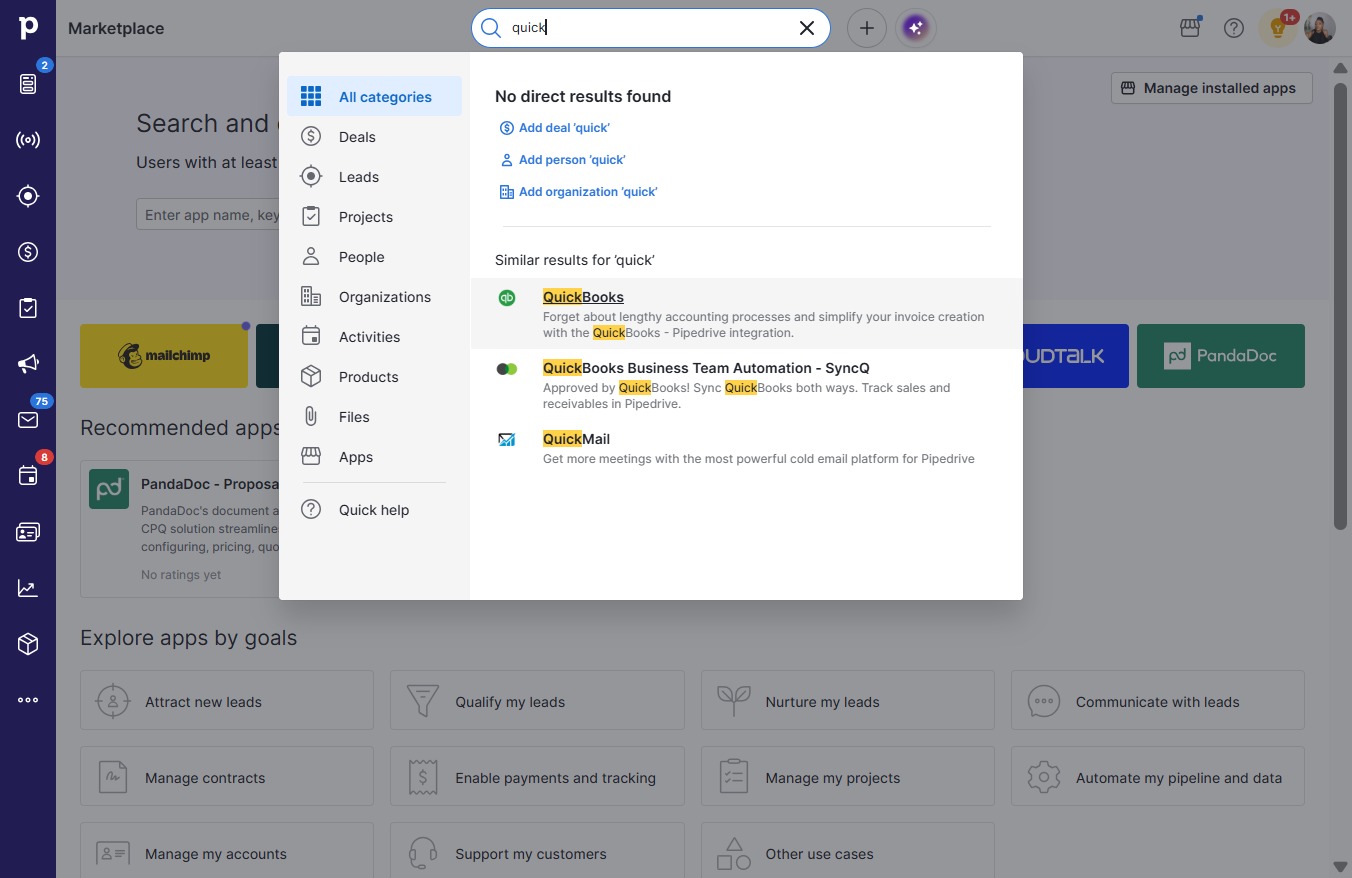This screenshot has height=878, width=1352.
Task: Select Automate my pipeline and data goal
Action: [x=1158, y=778]
